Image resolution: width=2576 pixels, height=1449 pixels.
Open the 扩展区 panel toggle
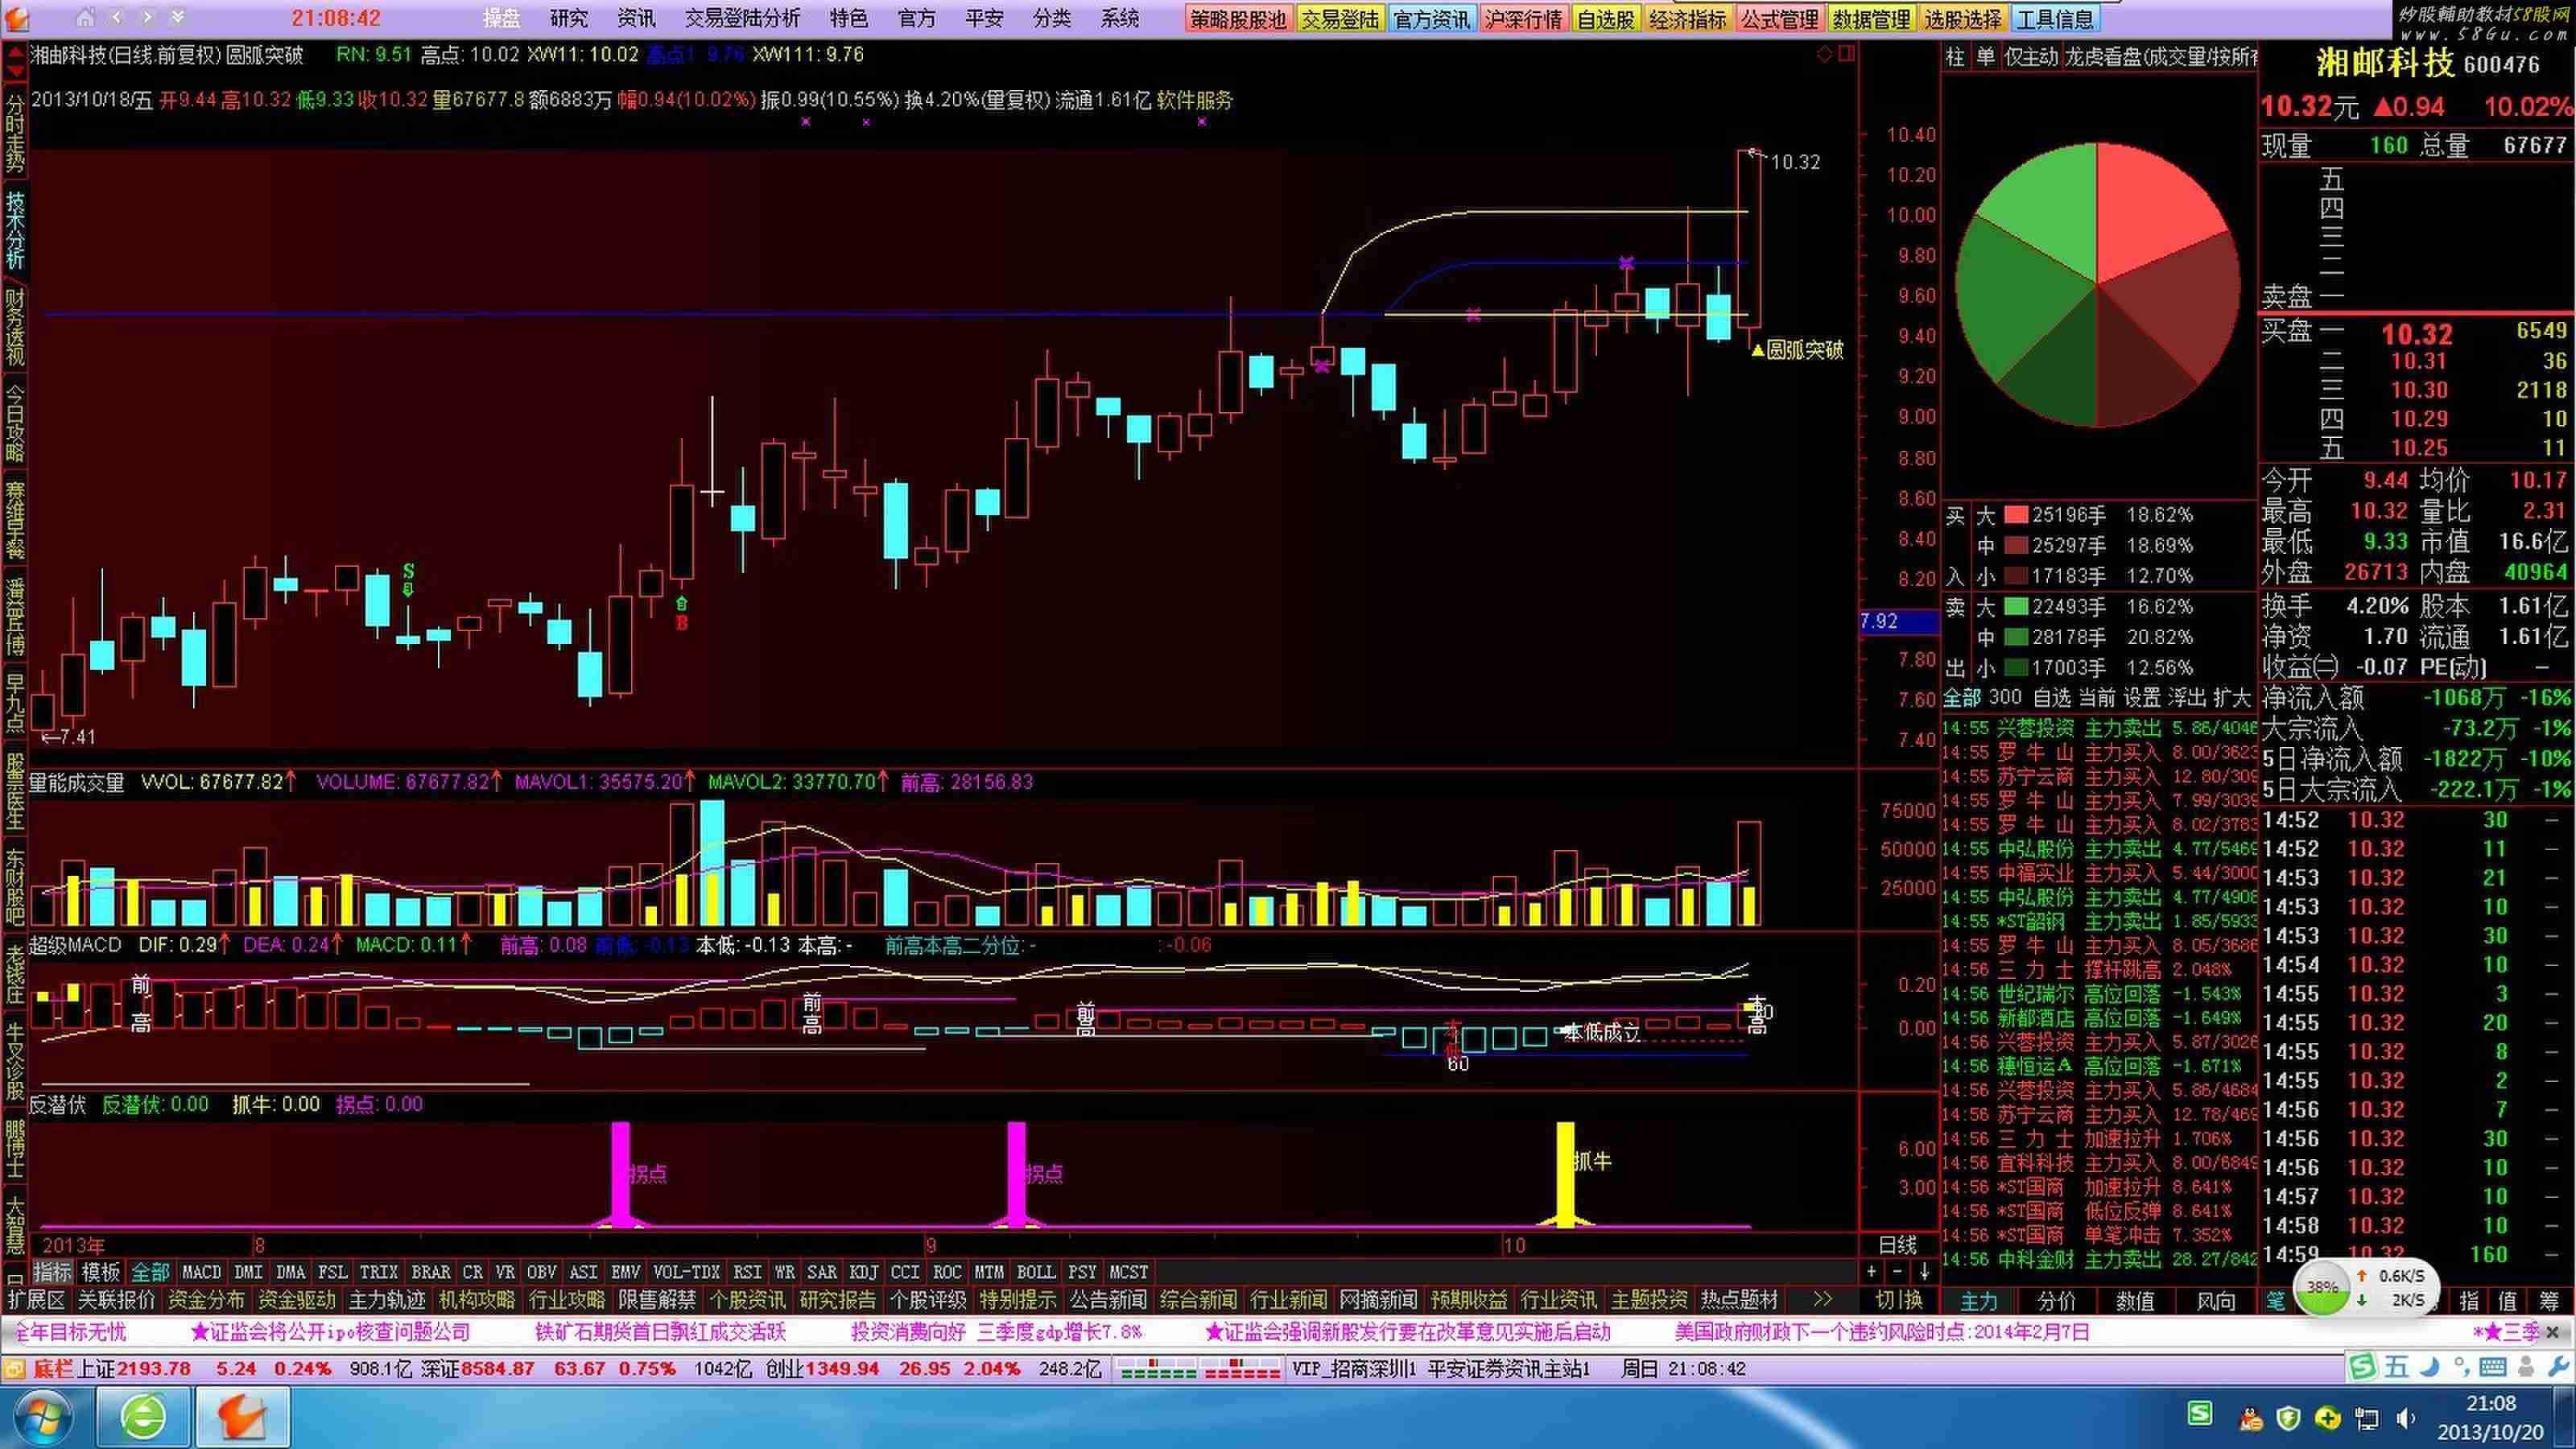[x=36, y=1299]
